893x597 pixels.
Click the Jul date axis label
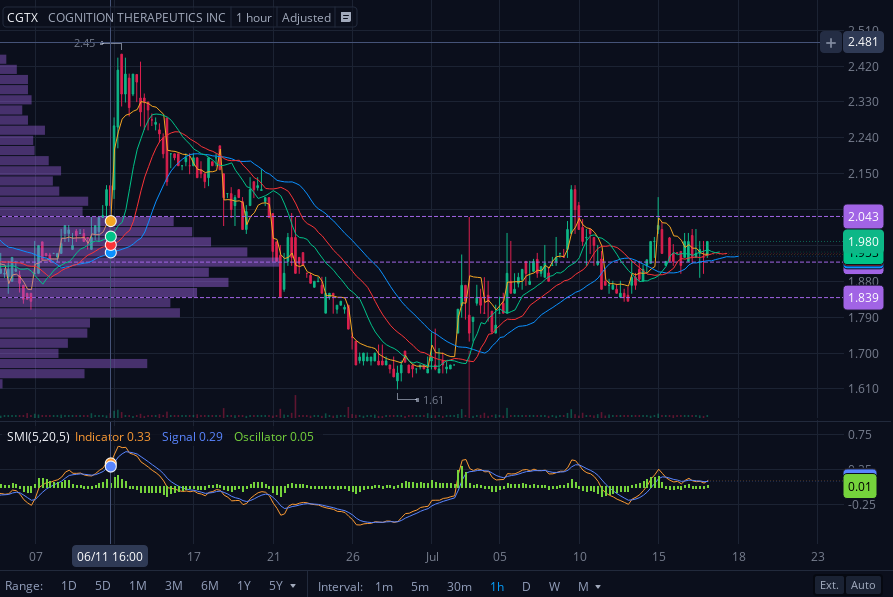432,557
